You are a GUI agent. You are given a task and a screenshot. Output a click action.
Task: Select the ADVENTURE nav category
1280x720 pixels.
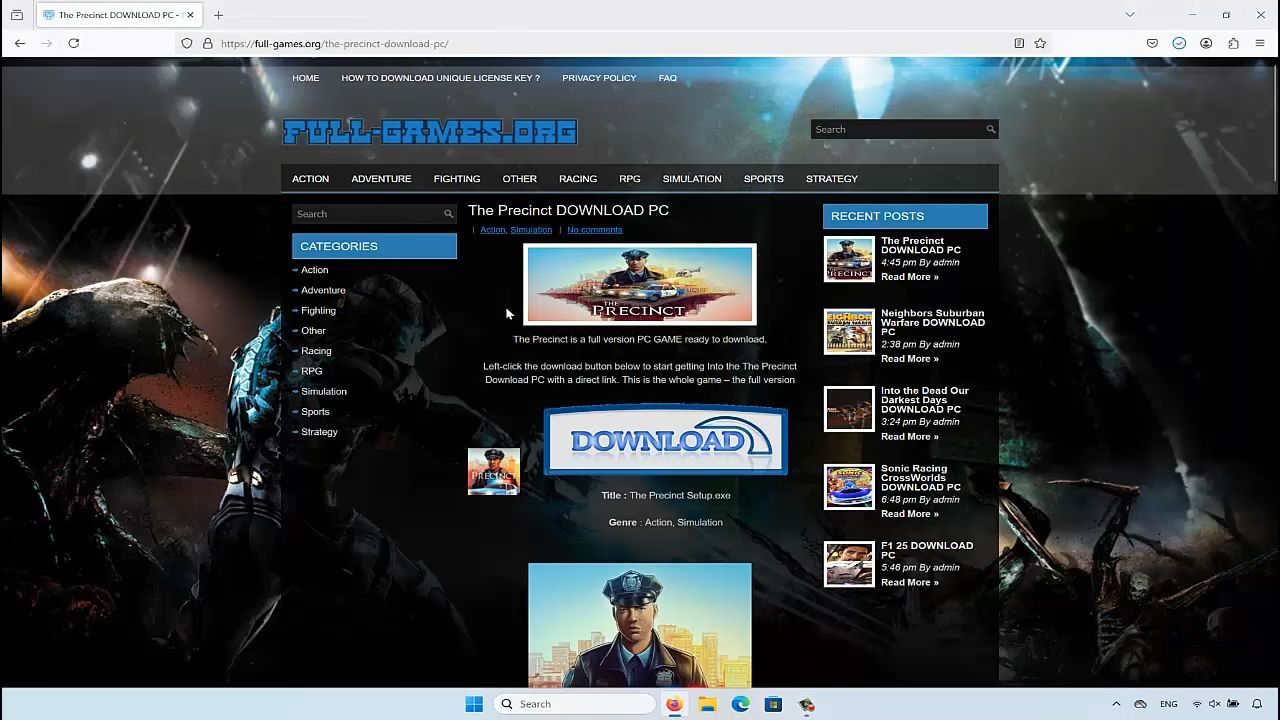coord(381,179)
